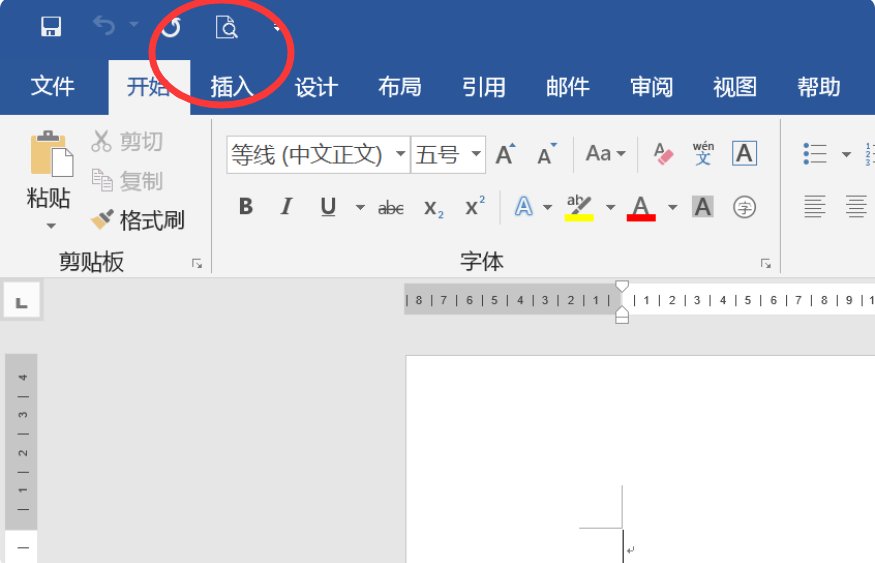This screenshot has width=875, height=563.
Task: Insert enclosed character with circled 字
Action: 744,207
